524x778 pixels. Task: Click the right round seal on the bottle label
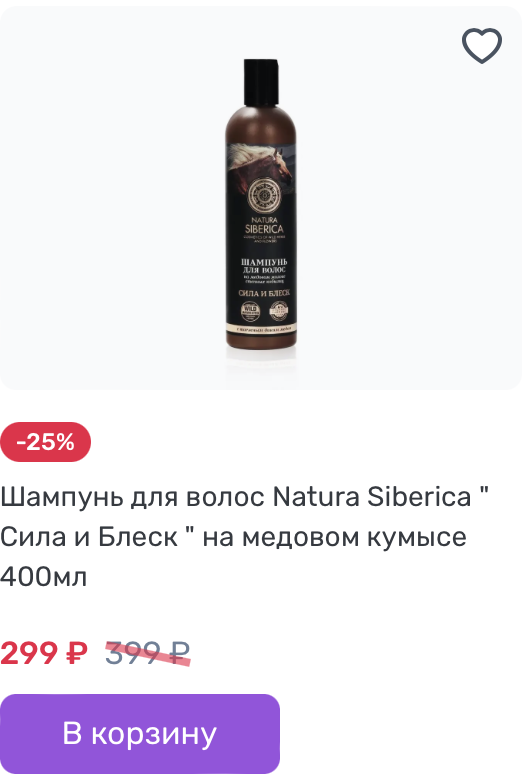click(x=279, y=312)
